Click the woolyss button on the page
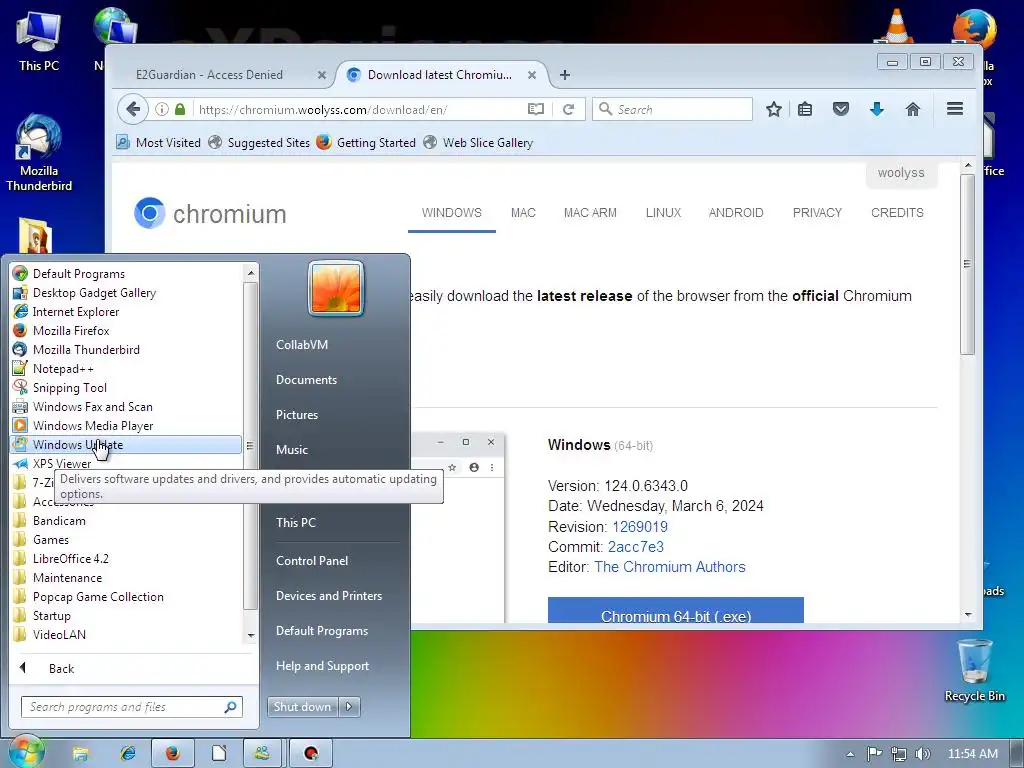1024x768 pixels. click(901, 173)
